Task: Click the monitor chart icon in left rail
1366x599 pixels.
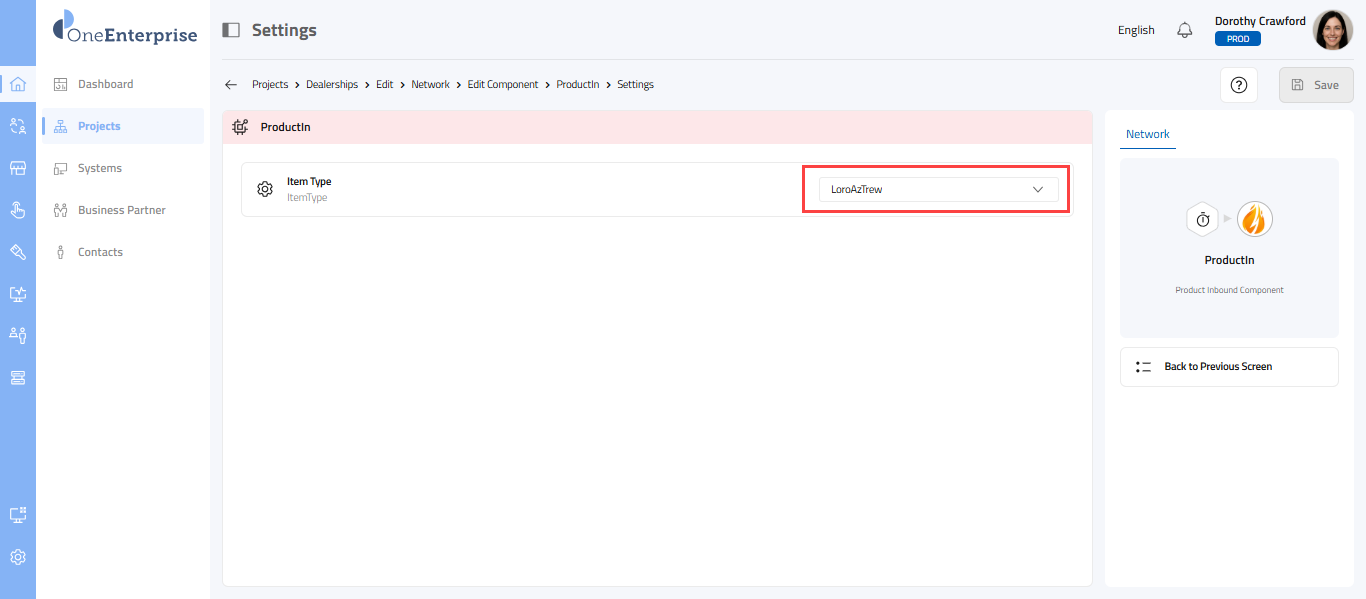Action: click(x=18, y=294)
